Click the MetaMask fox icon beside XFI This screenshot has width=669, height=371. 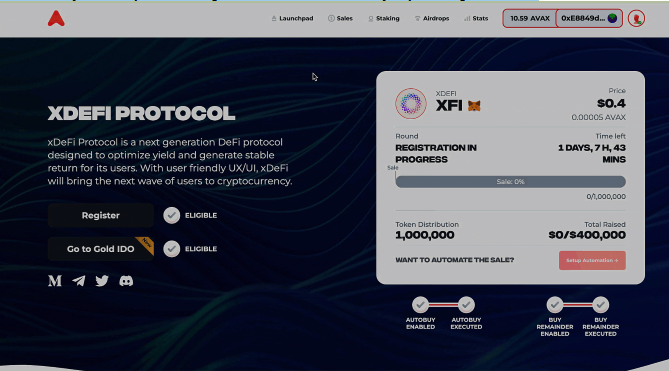474,105
